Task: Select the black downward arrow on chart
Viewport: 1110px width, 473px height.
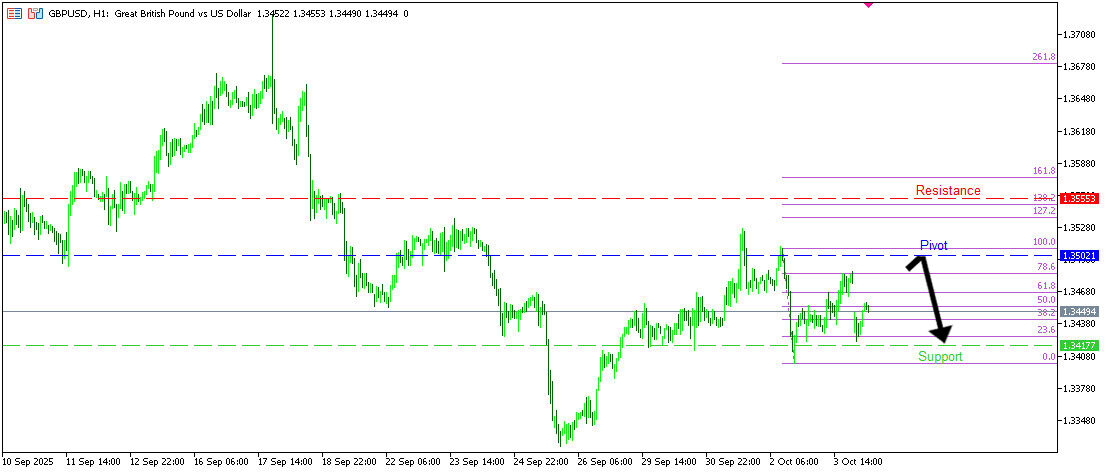Action: tap(931, 298)
